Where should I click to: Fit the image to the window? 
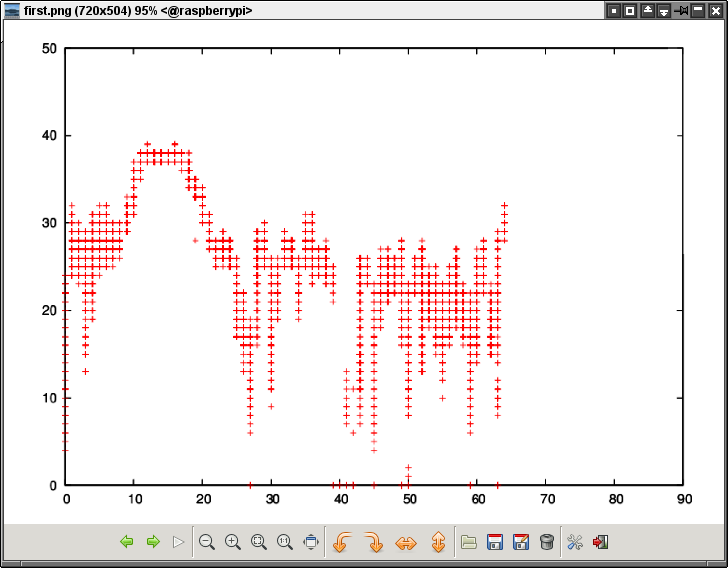click(259, 542)
